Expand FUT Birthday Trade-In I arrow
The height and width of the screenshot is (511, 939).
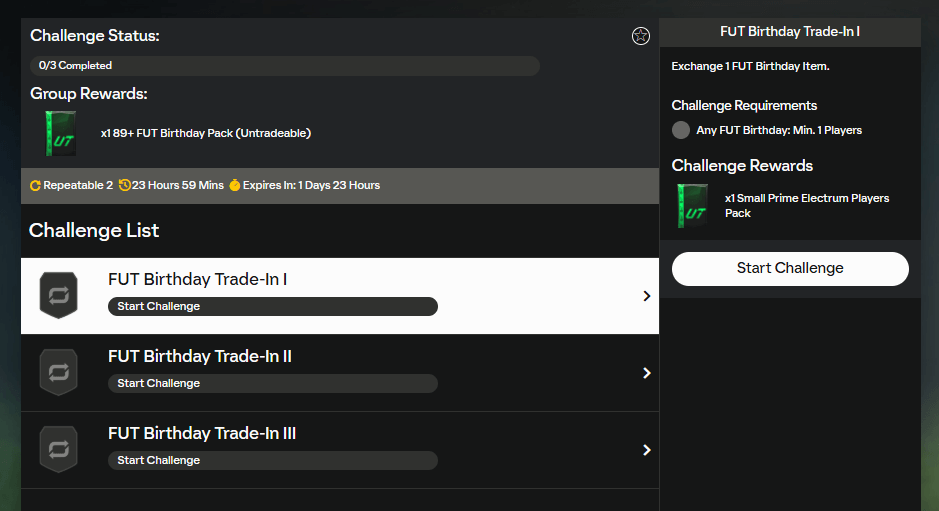(647, 296)
